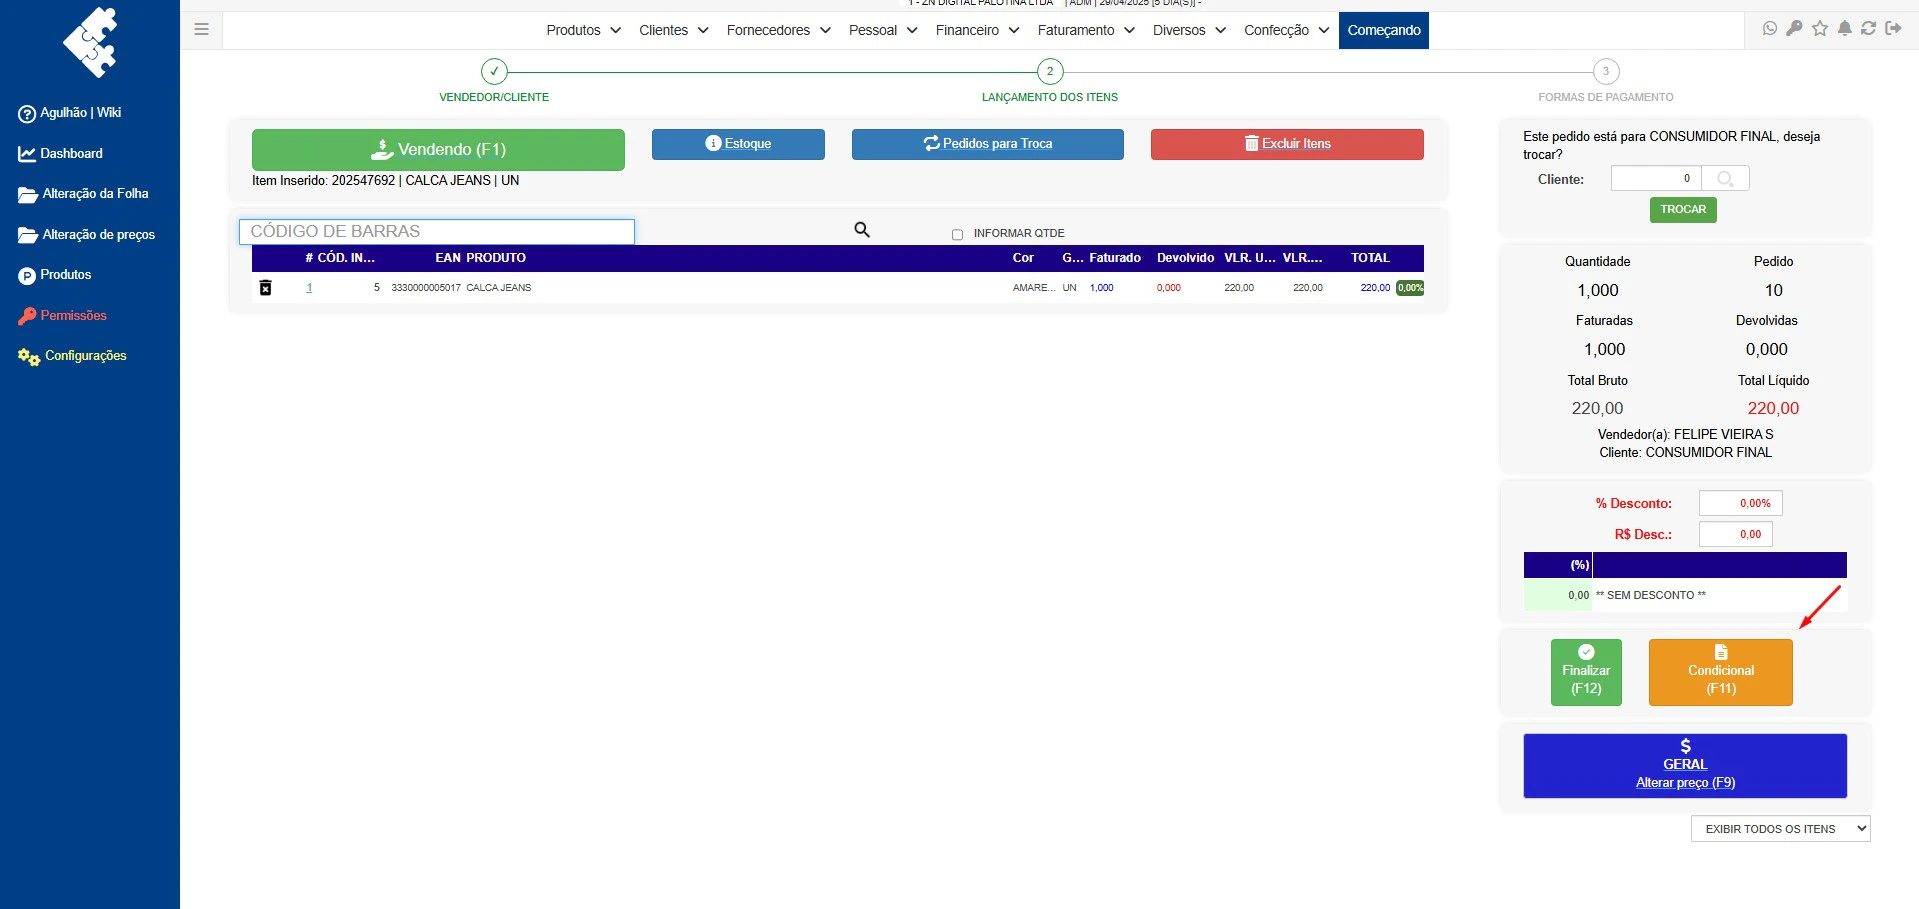This screenshot has width=1919, height=909.
Task: Enable the INFORMAR QTDE checkbox
Action: click(957, 235)
